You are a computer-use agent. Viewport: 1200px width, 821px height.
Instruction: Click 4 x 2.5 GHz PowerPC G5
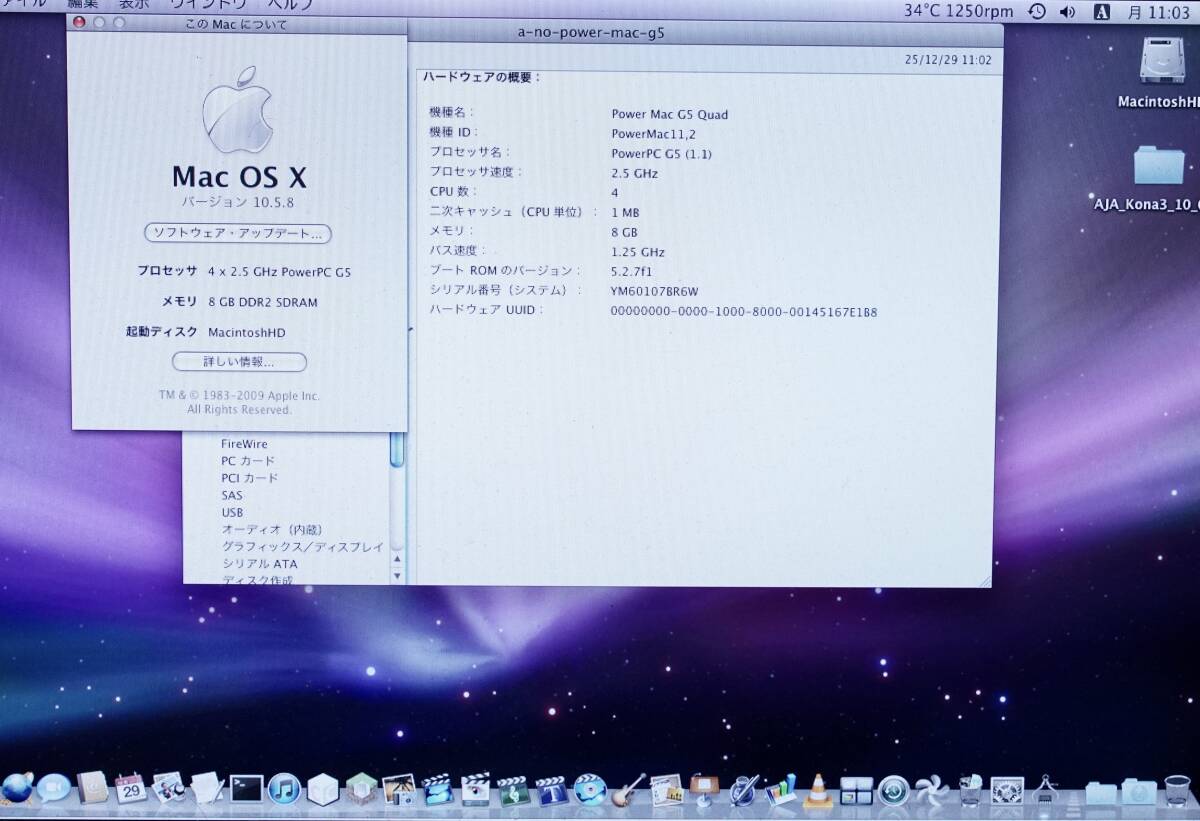[280, 272]
